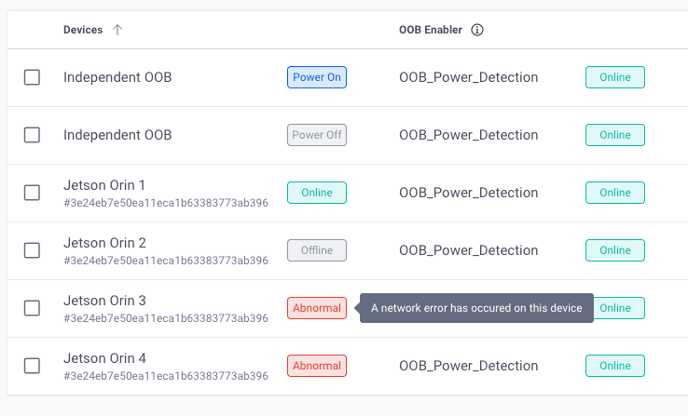Click OOB_Power_Detection in Jetson Orin 2 row
Viewport: 688px width, 416px height.
click(468, 250)
